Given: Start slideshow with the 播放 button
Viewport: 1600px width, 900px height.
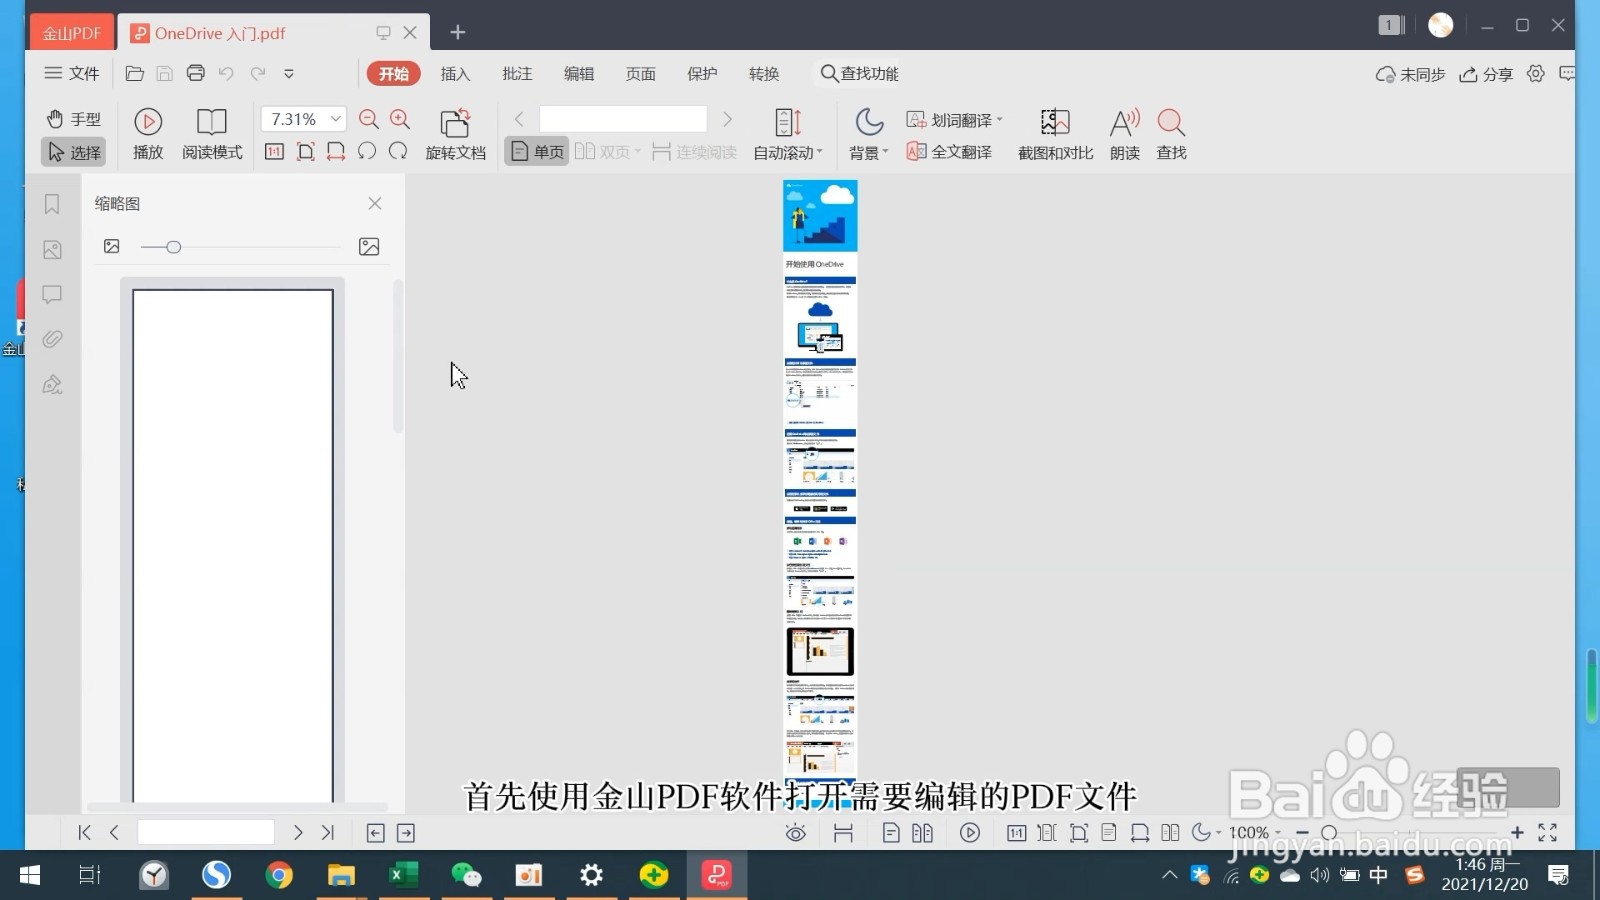Looking at the screenshot, I should (x=148, y=134).
